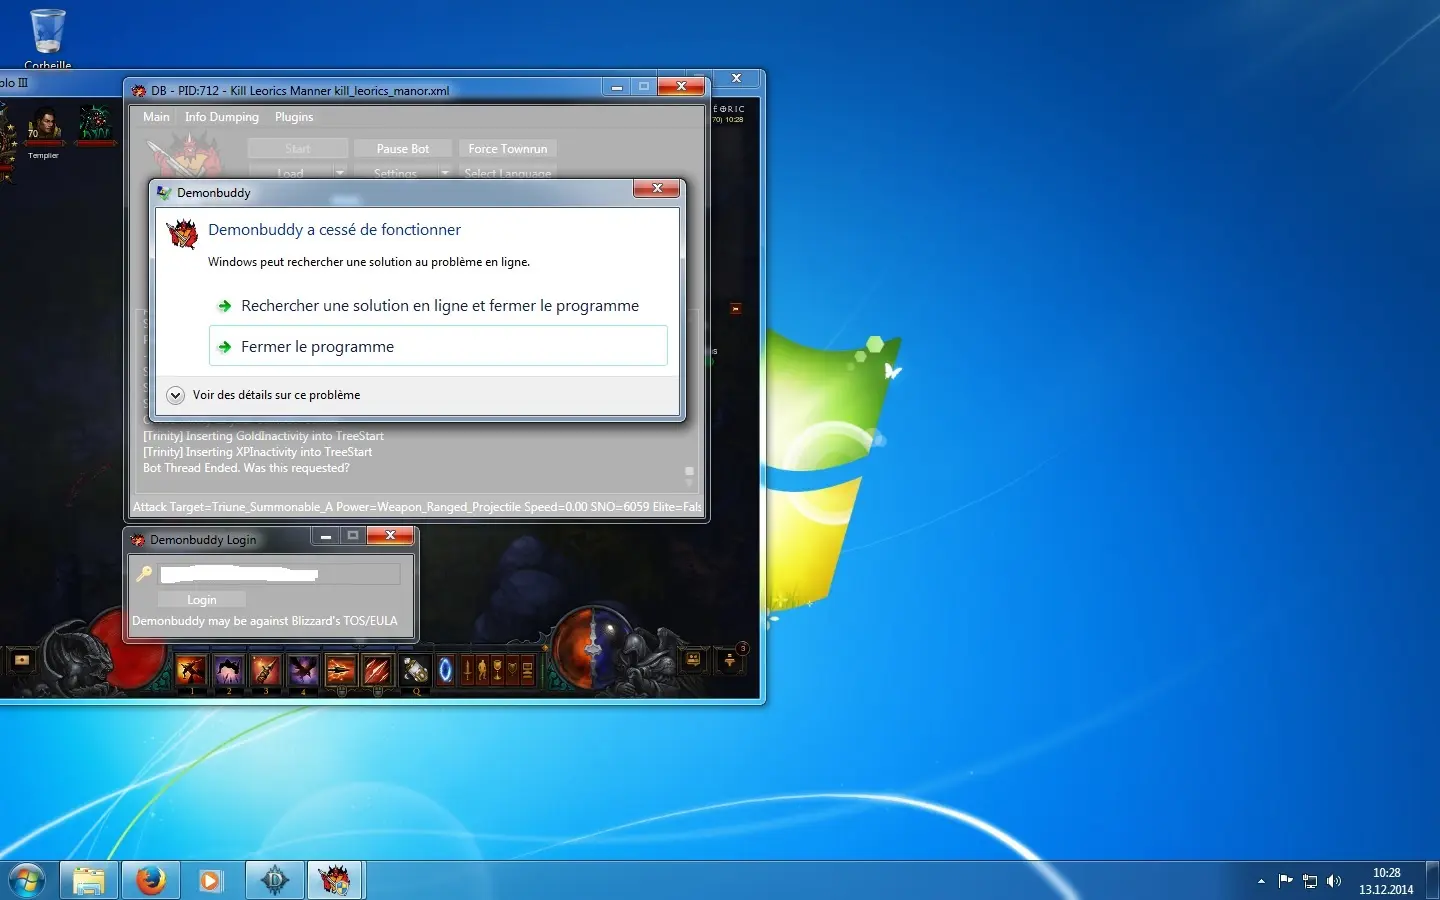Switch to Diablo III taskbar button
The image size is (1440, 900).
274,880
